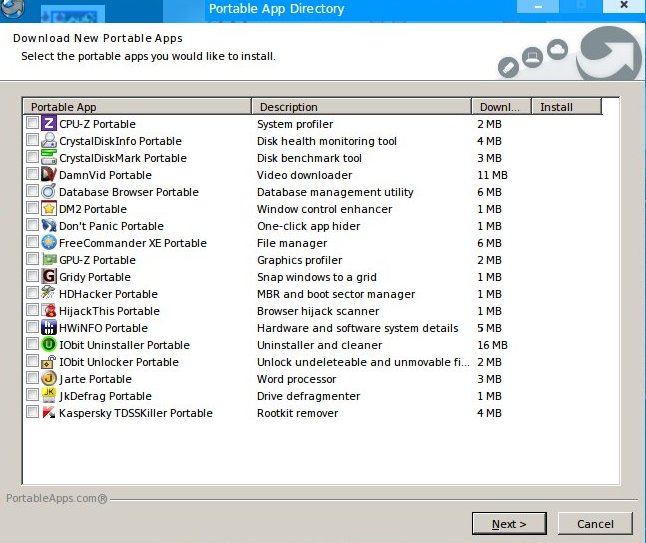Viewport: 646px width, 543px height.
Task: Click the IObit Uninstaller Portable icon
Action: coord(49,344)
